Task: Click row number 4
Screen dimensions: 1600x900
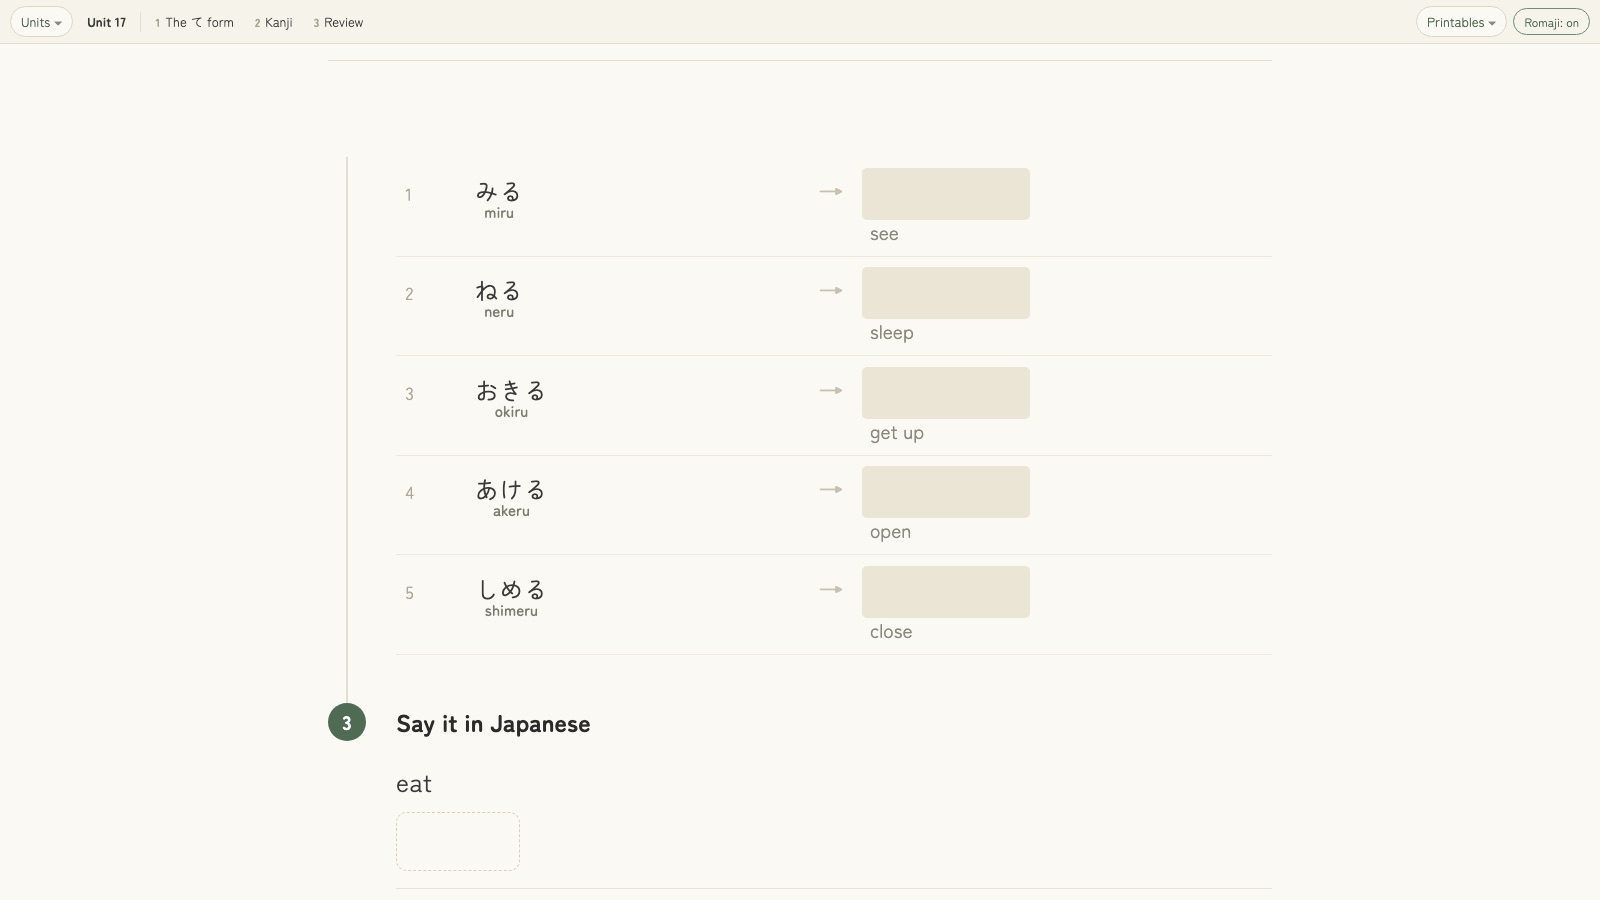Action: (409, 493)
